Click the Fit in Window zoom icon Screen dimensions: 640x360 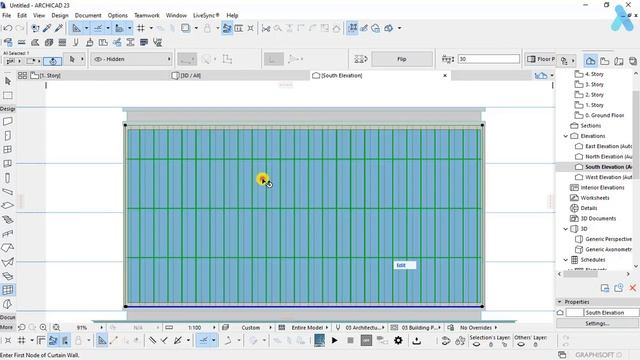click(56, 327)
